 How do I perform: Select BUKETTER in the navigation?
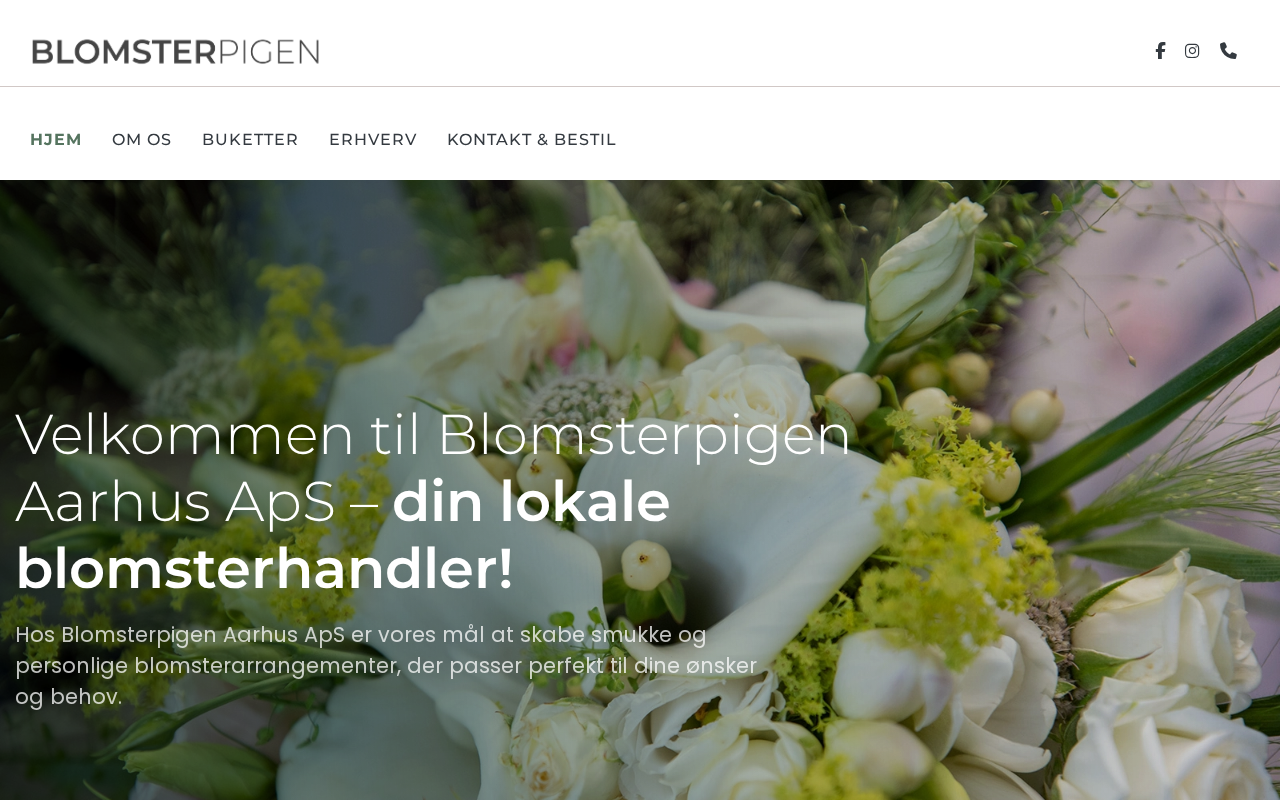coord(250,140)
